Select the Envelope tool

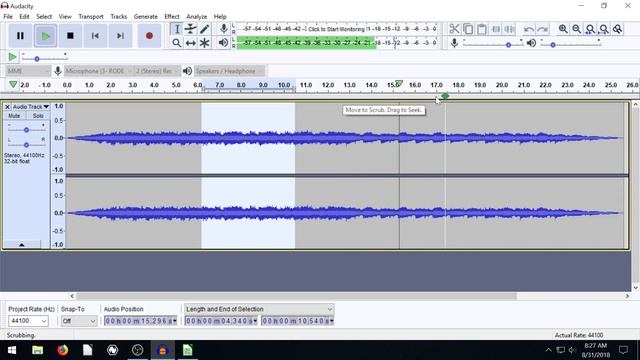tap(191, 29)
